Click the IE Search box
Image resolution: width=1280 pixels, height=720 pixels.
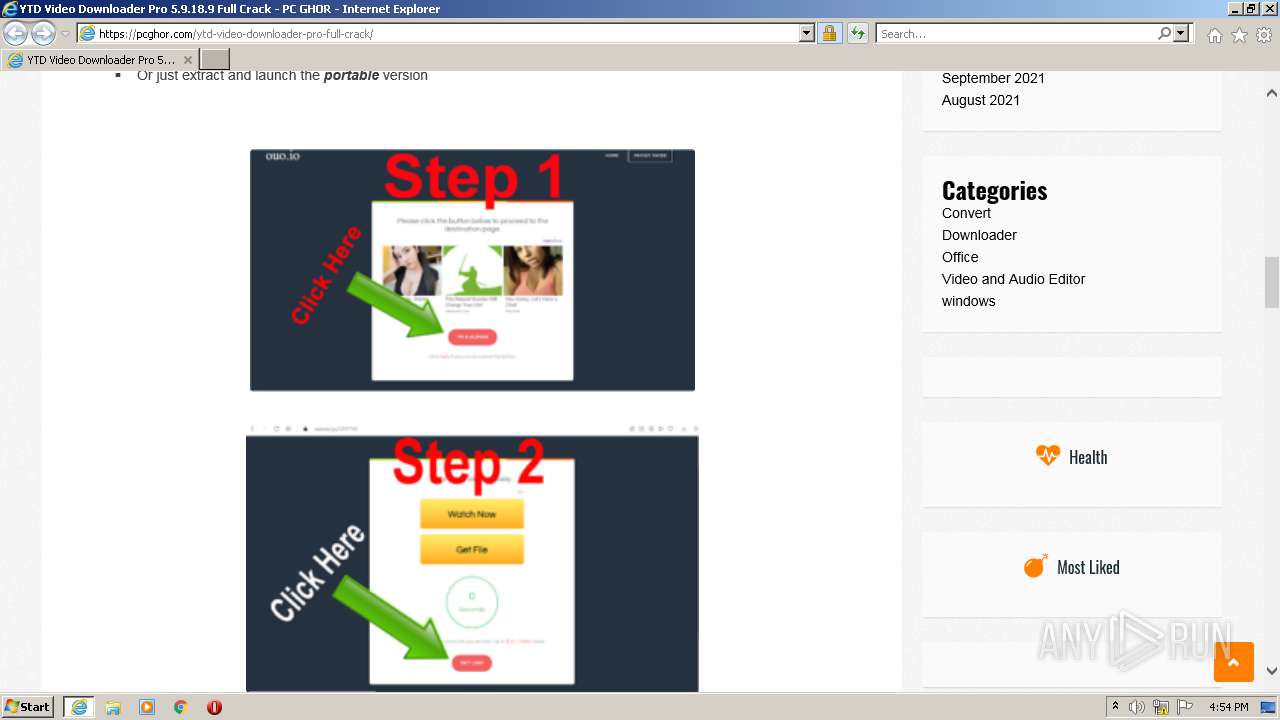click(1016, 33)
